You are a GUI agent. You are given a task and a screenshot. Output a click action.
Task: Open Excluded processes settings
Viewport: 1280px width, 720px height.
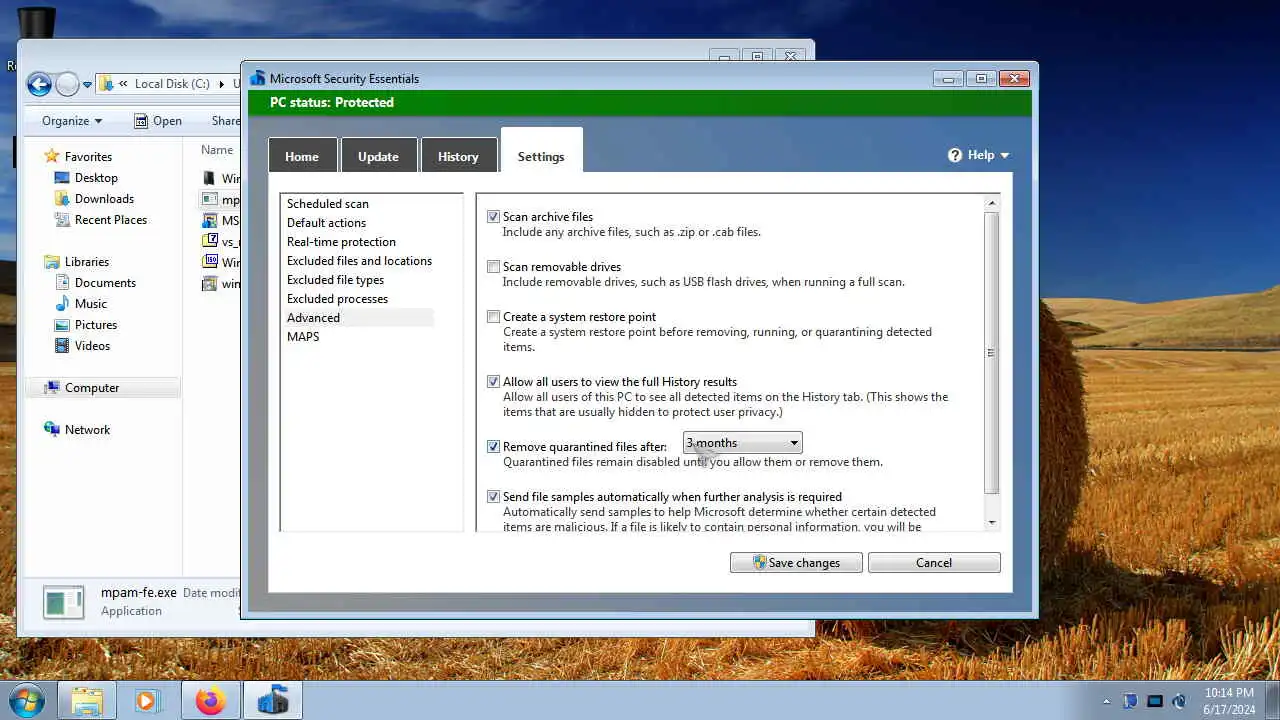coord(337,299)
